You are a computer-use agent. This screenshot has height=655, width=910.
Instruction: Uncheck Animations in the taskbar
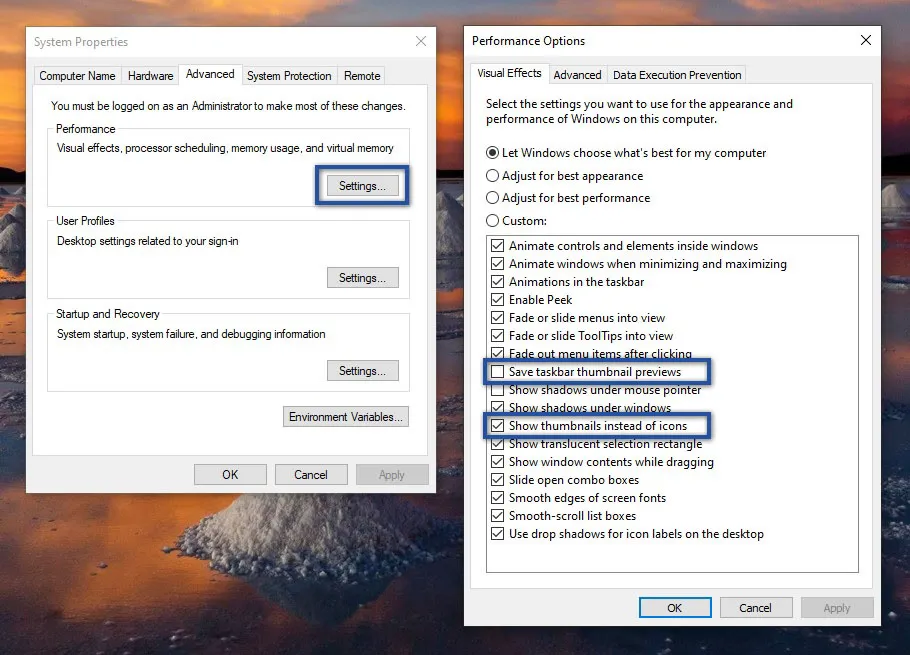497,282
